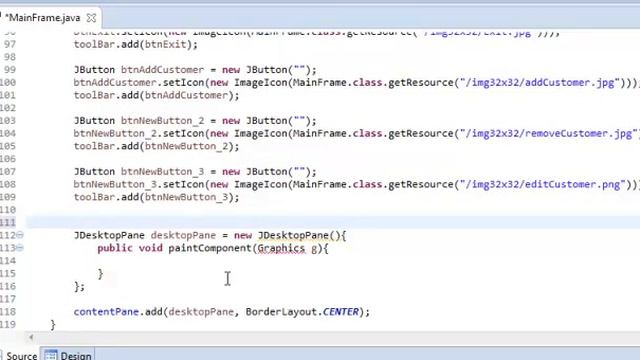The image size is (640, 360).
Task: Click toolBar.add(btnAddCustomer) on line 101
Action: [156, 95]
